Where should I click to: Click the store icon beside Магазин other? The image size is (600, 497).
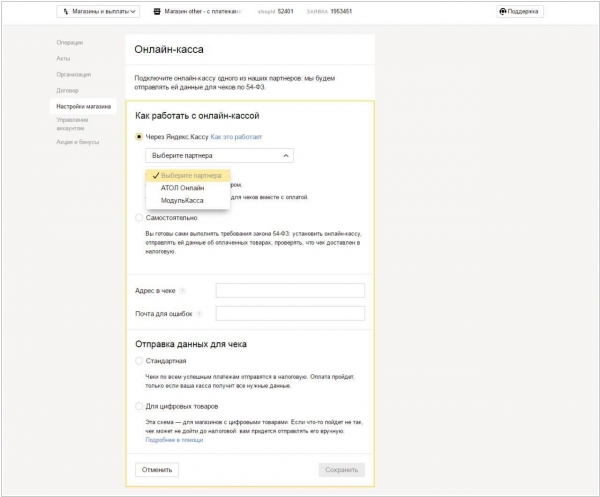click(157, 11)
